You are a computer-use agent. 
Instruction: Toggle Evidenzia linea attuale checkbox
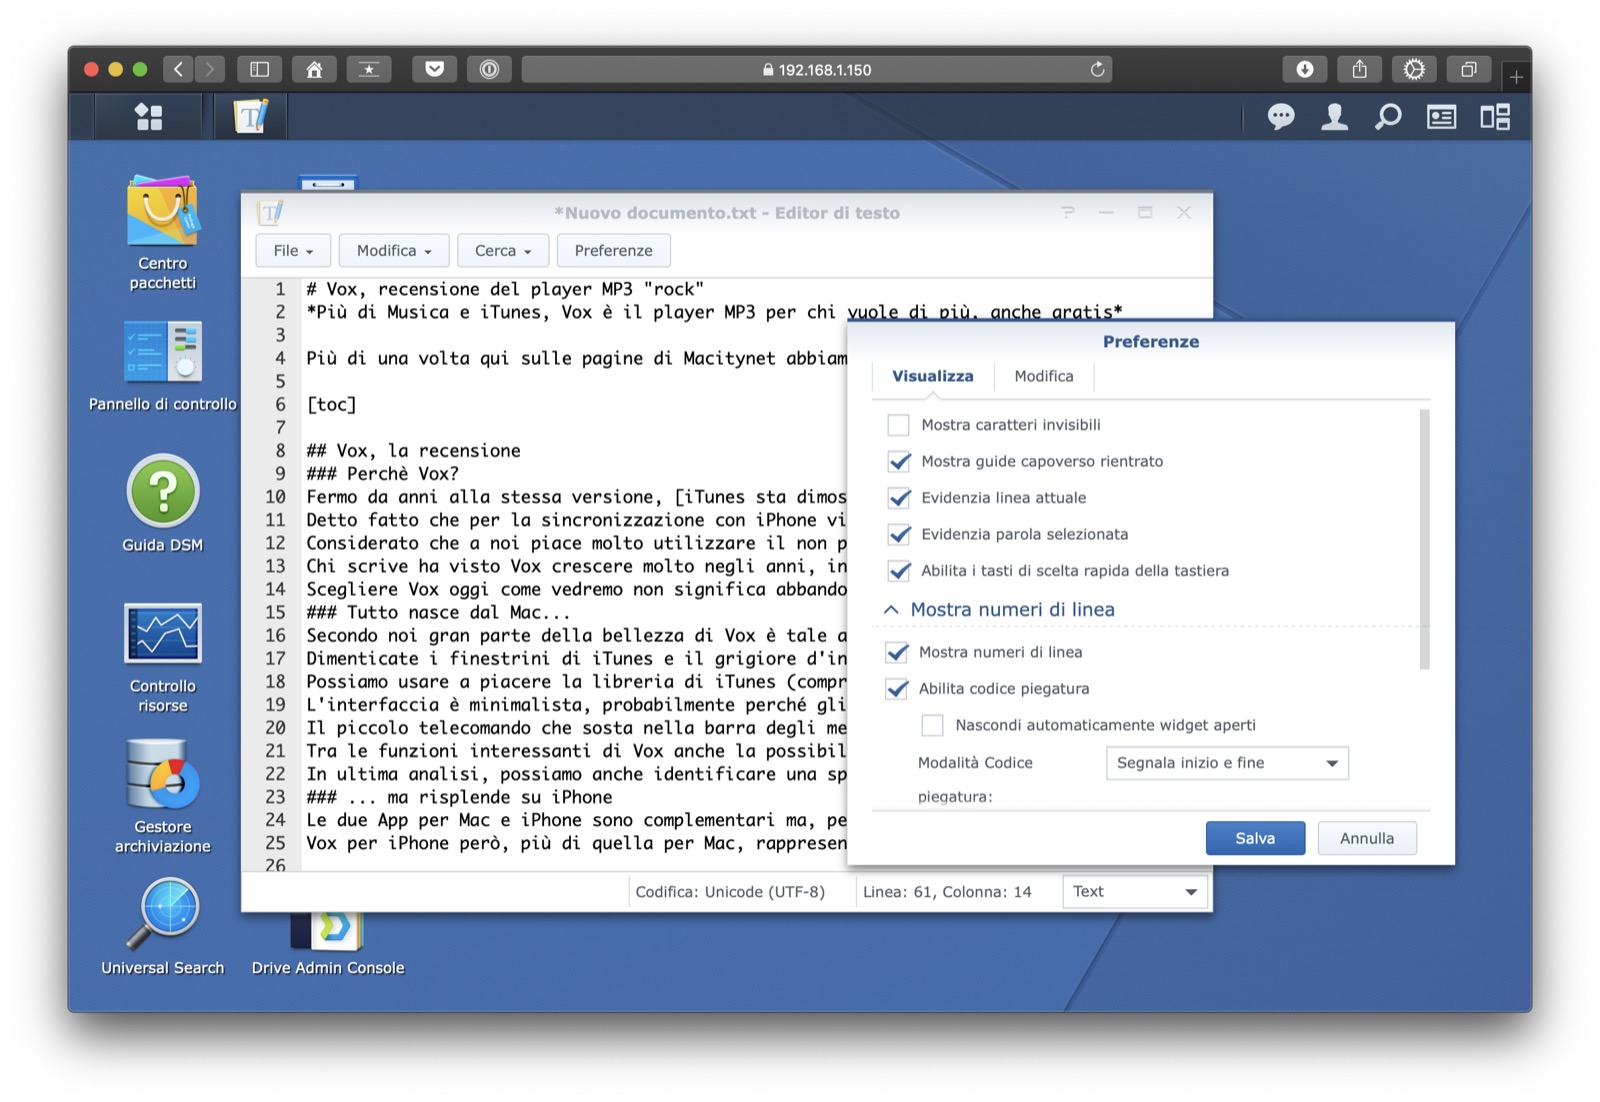point(899,498)
